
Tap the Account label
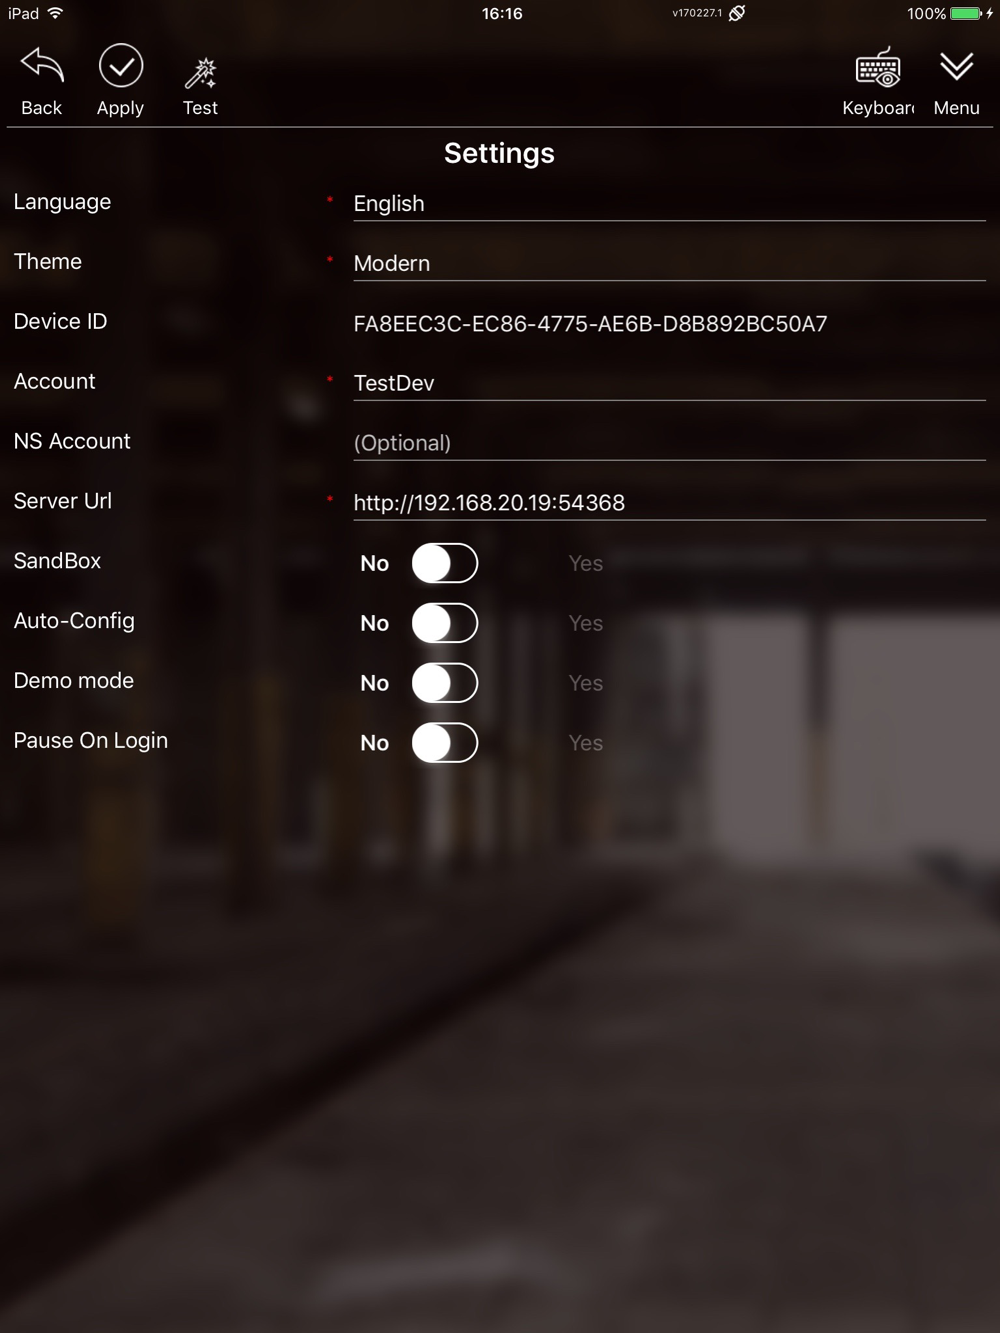[x=54, y=382]
